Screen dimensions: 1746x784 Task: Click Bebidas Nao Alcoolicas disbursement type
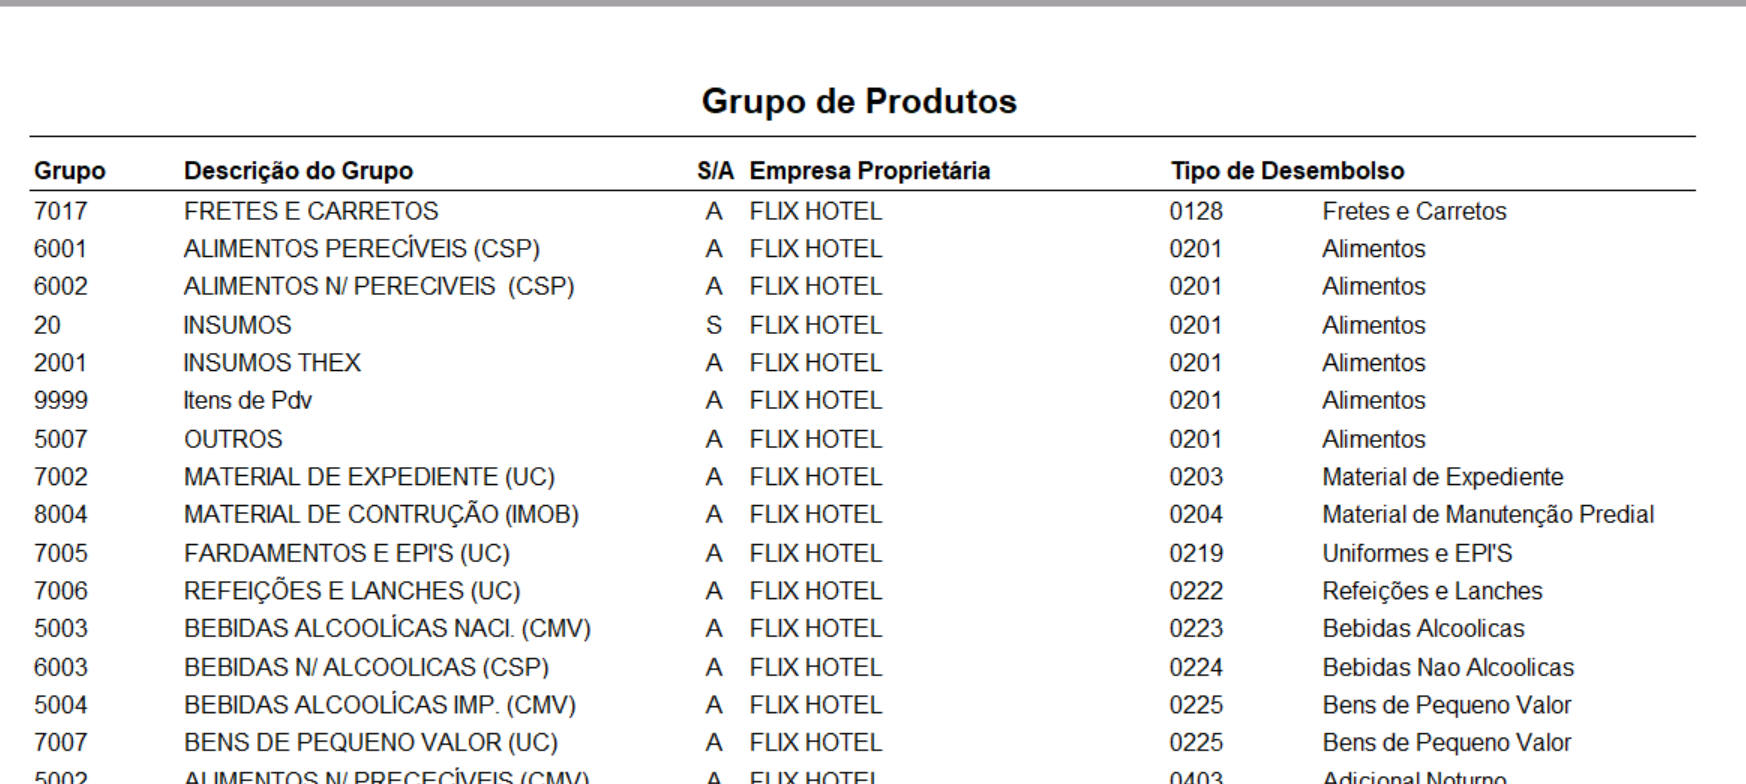[x=1448, y=667]
